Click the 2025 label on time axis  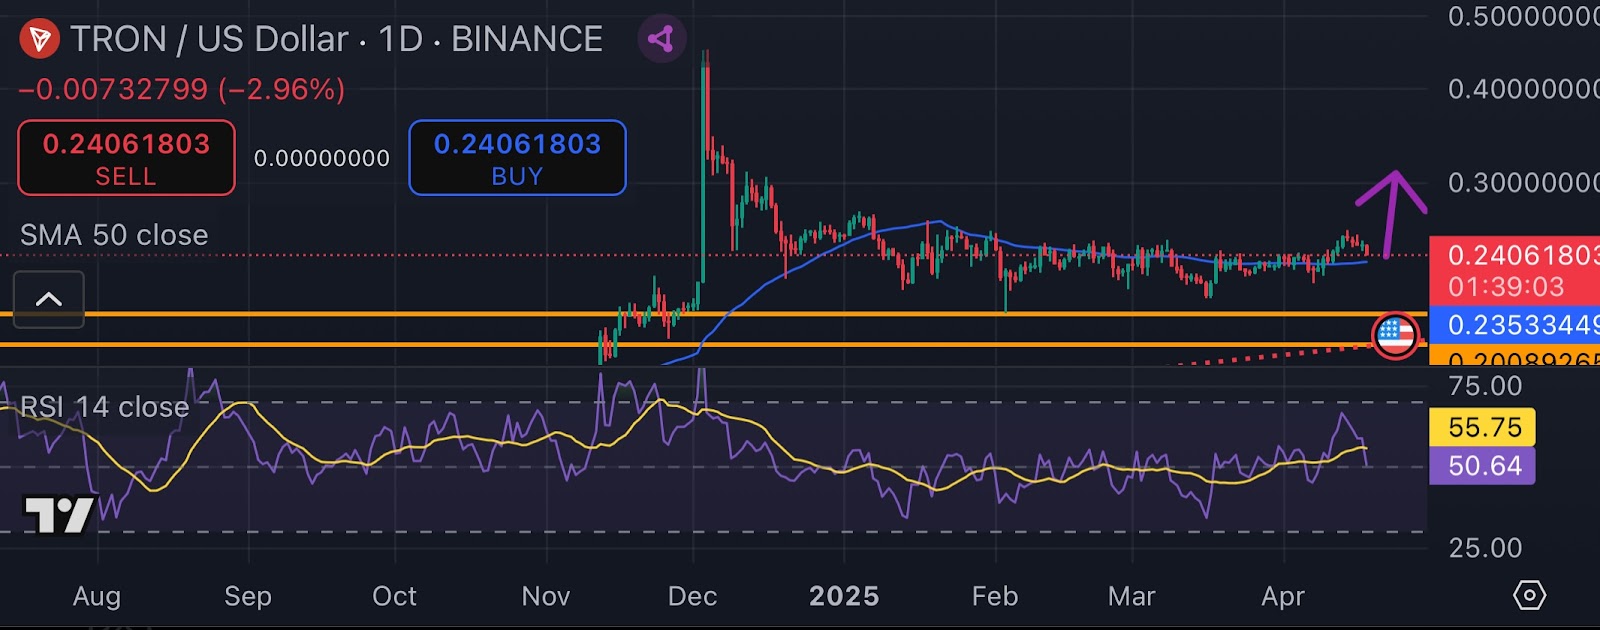pos(844,596)
